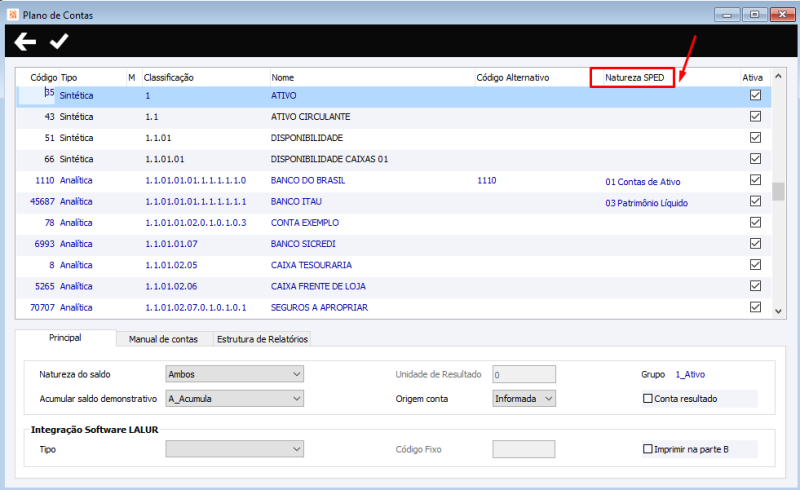Click the Código Alternativo column header
The width and height of the screenshot is (800, 490).
513,78
